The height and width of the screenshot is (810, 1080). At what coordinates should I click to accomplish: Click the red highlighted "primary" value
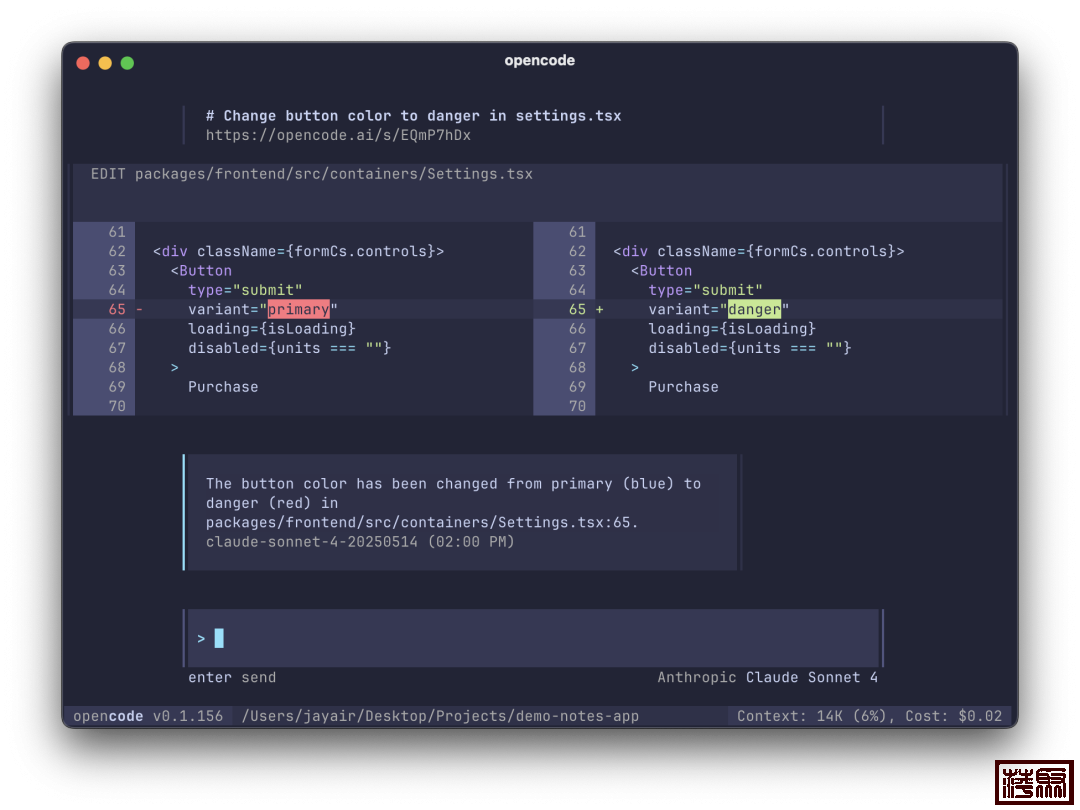click(x=298, y=310)
